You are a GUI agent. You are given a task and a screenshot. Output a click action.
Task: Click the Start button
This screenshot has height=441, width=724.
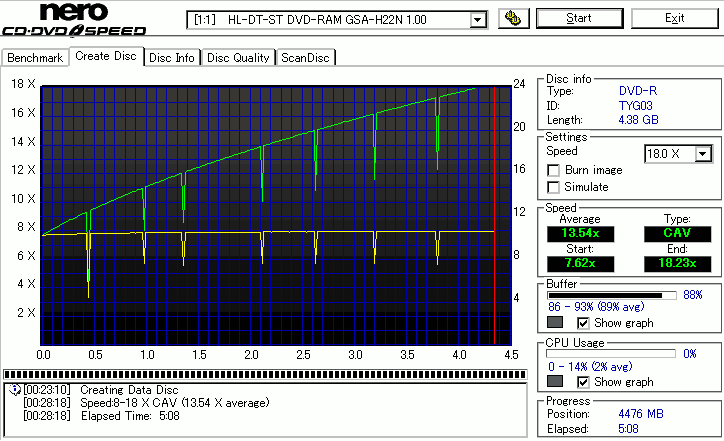(579, 18)
